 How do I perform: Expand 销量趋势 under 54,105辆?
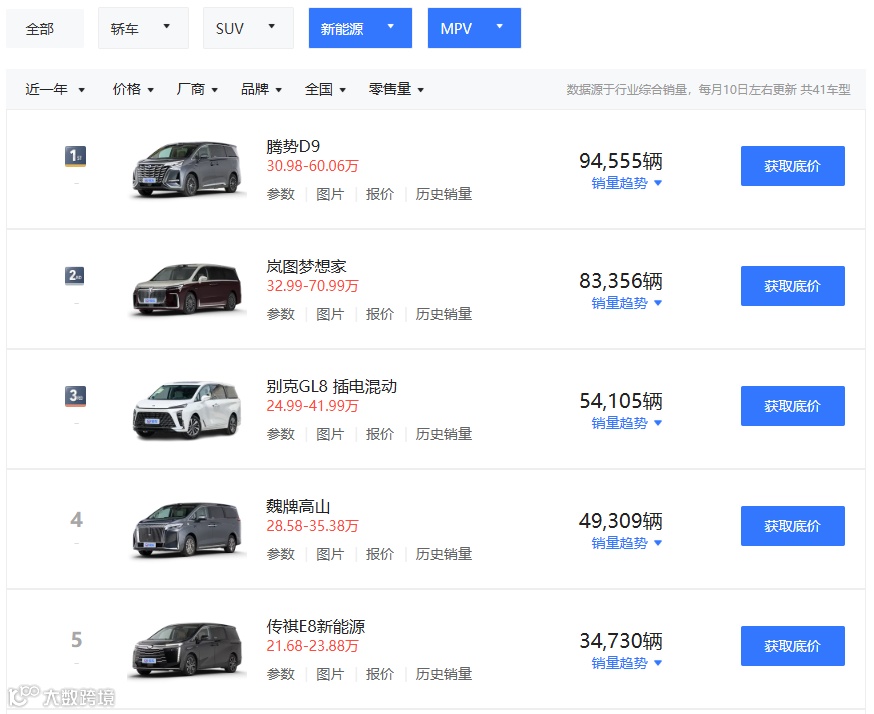pos(627,422)
